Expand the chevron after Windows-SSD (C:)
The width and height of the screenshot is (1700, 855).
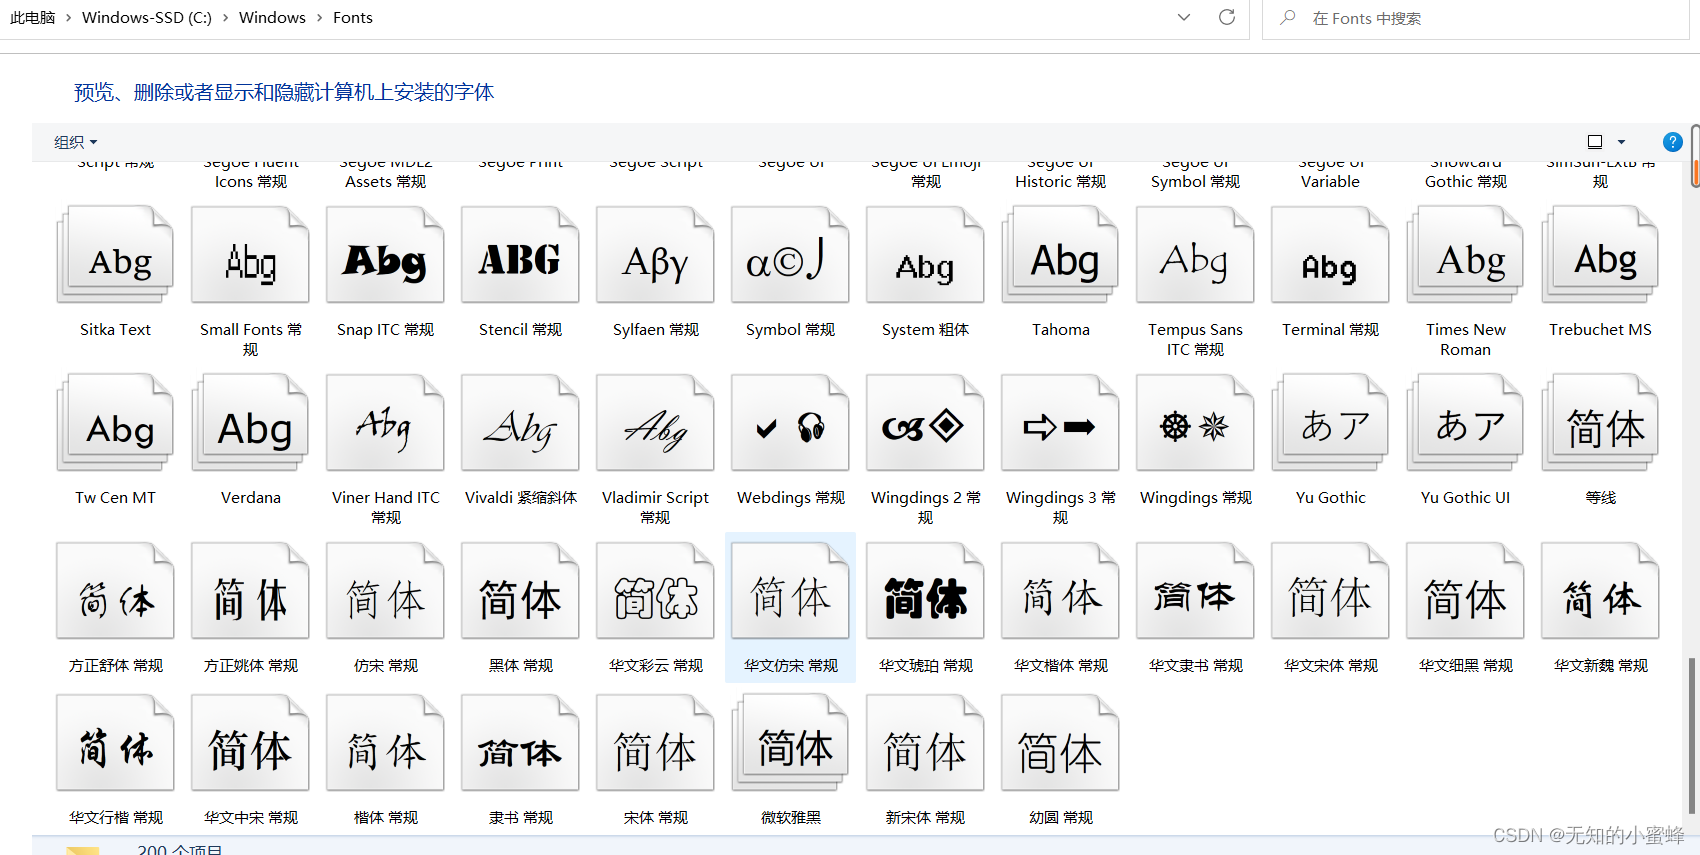pos(225,18)
